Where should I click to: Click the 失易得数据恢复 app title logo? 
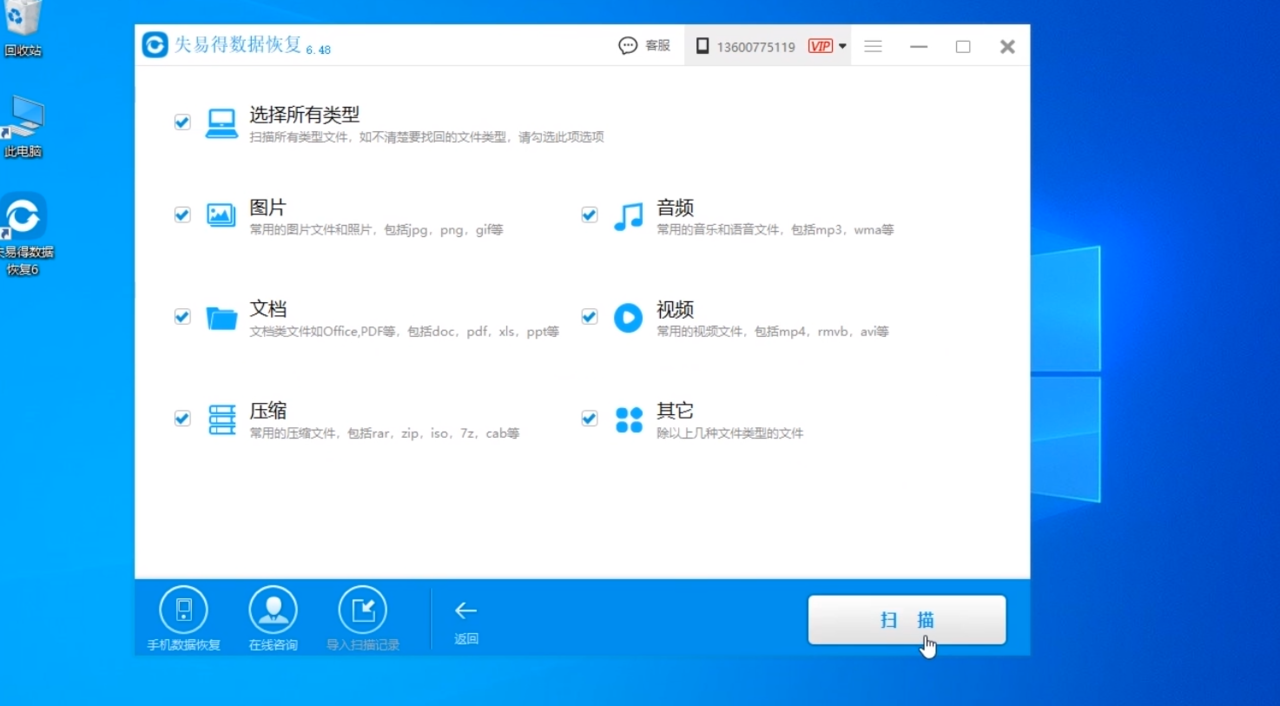154,45
